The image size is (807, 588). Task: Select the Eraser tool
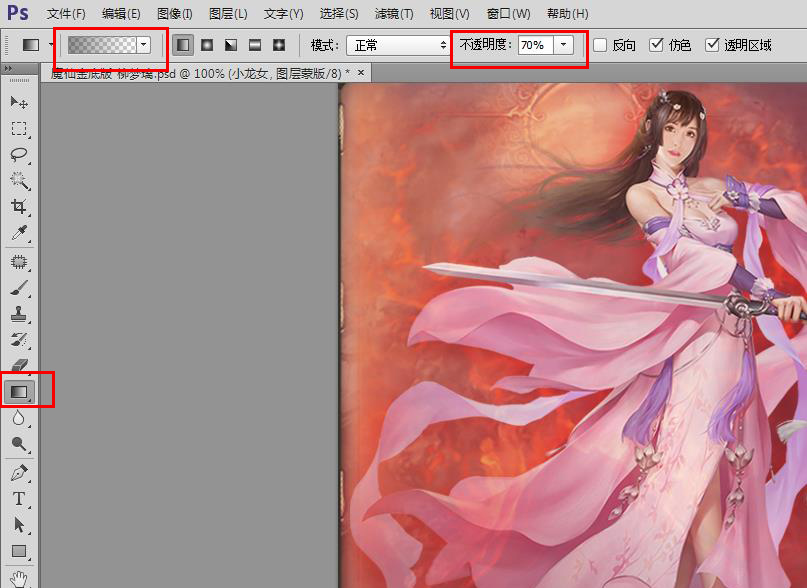pyautogui.click(x=19, y=365)
